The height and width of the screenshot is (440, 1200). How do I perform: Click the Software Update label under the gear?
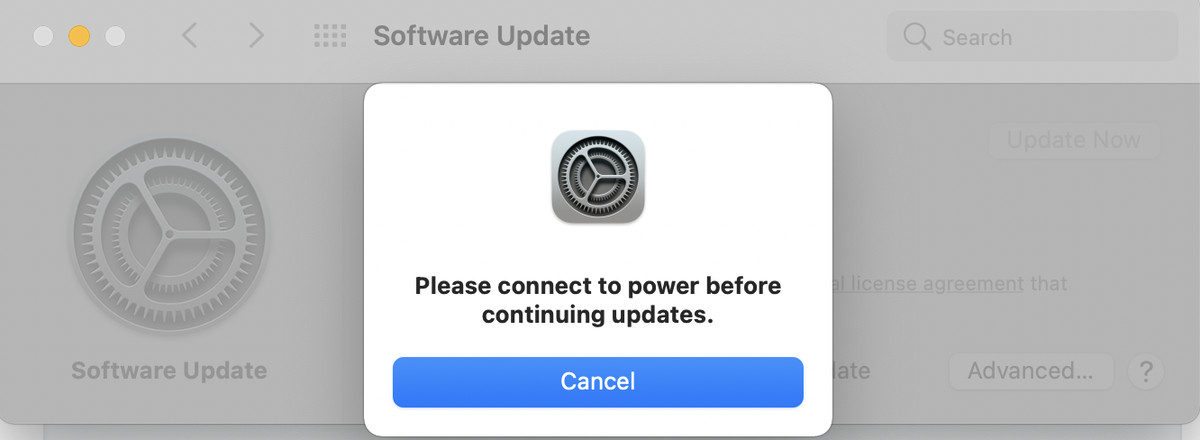tap(169, 371)
